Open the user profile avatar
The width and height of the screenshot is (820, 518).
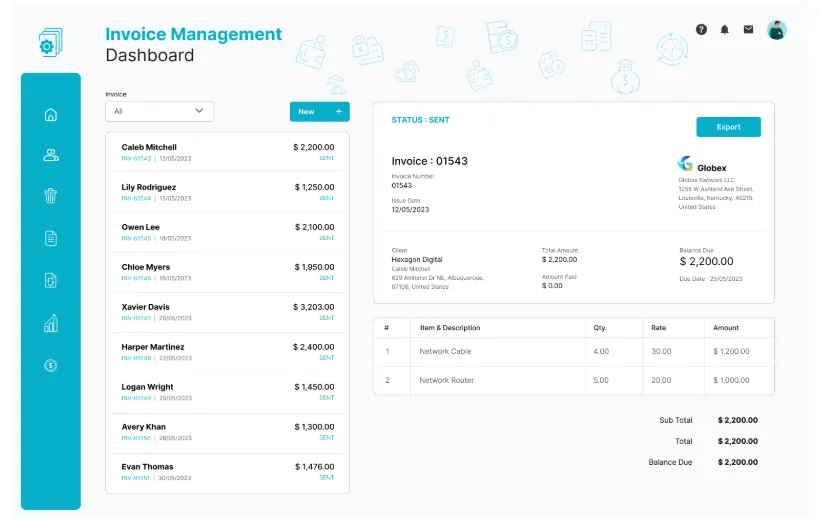click(x=777, y=30)
